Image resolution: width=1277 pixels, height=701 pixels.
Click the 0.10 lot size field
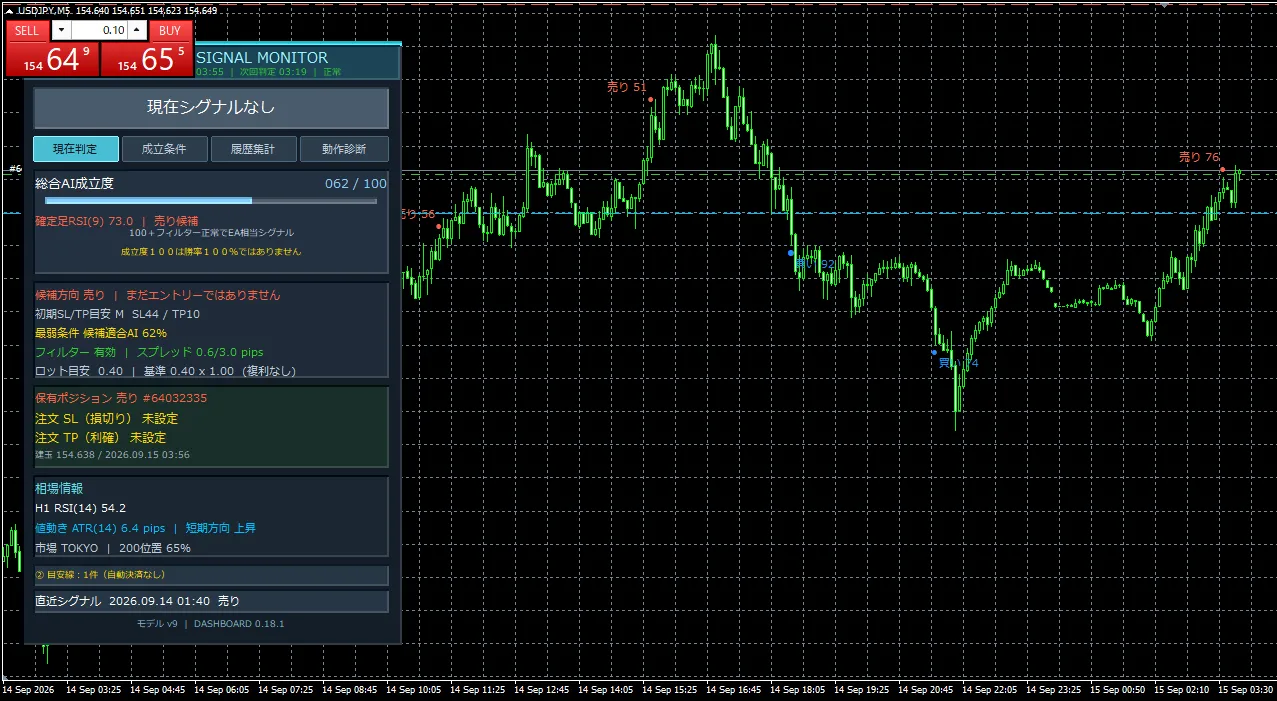(99, 30)
